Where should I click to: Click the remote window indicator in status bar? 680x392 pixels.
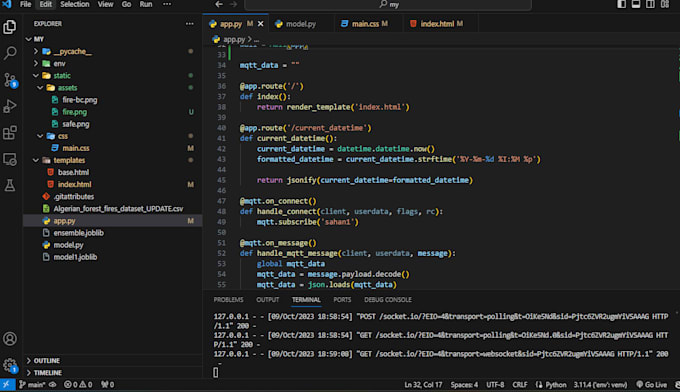point(7,385)
